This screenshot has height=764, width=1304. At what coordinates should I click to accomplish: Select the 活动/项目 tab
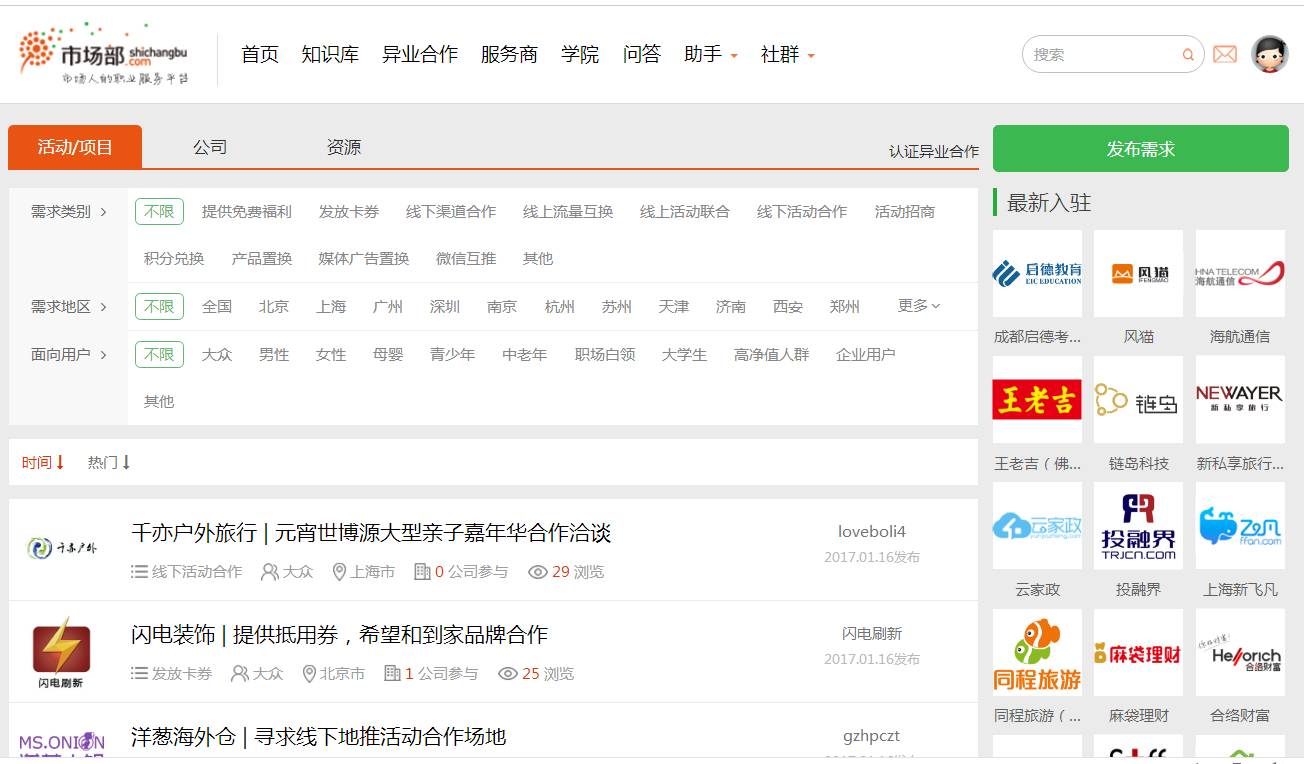click(75, 147)
